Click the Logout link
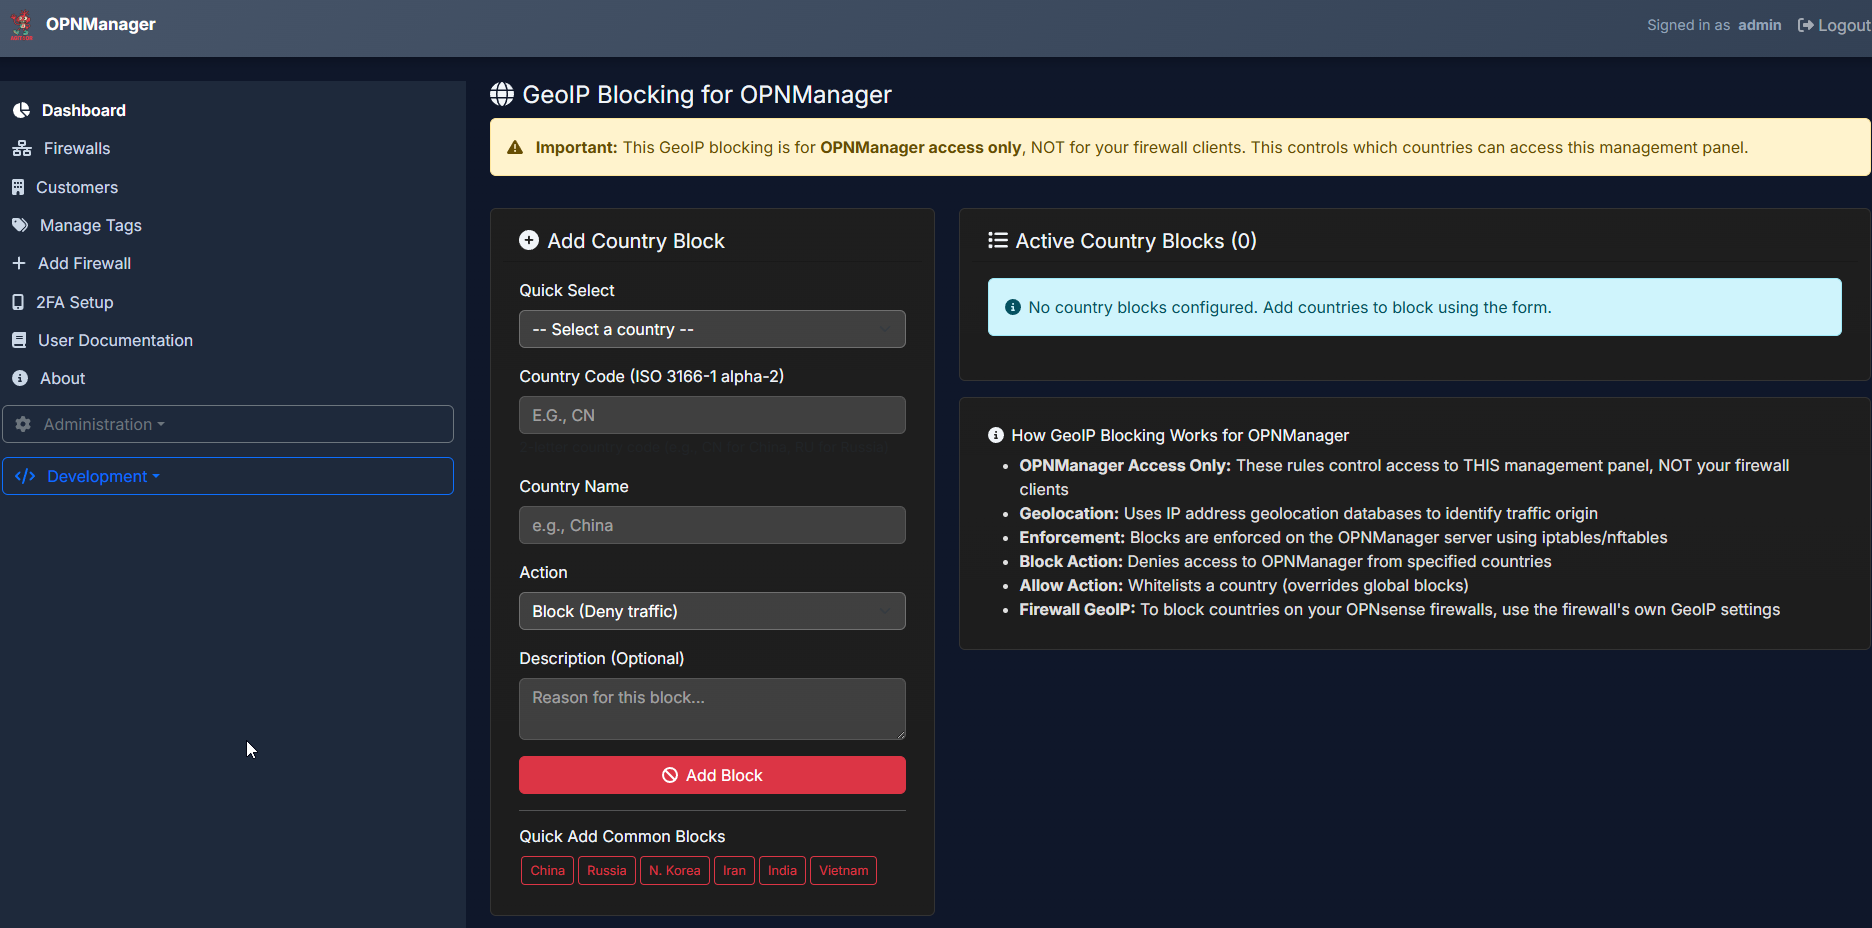1872x928 pixels. pyautogui.click(x=1834, y=25)
